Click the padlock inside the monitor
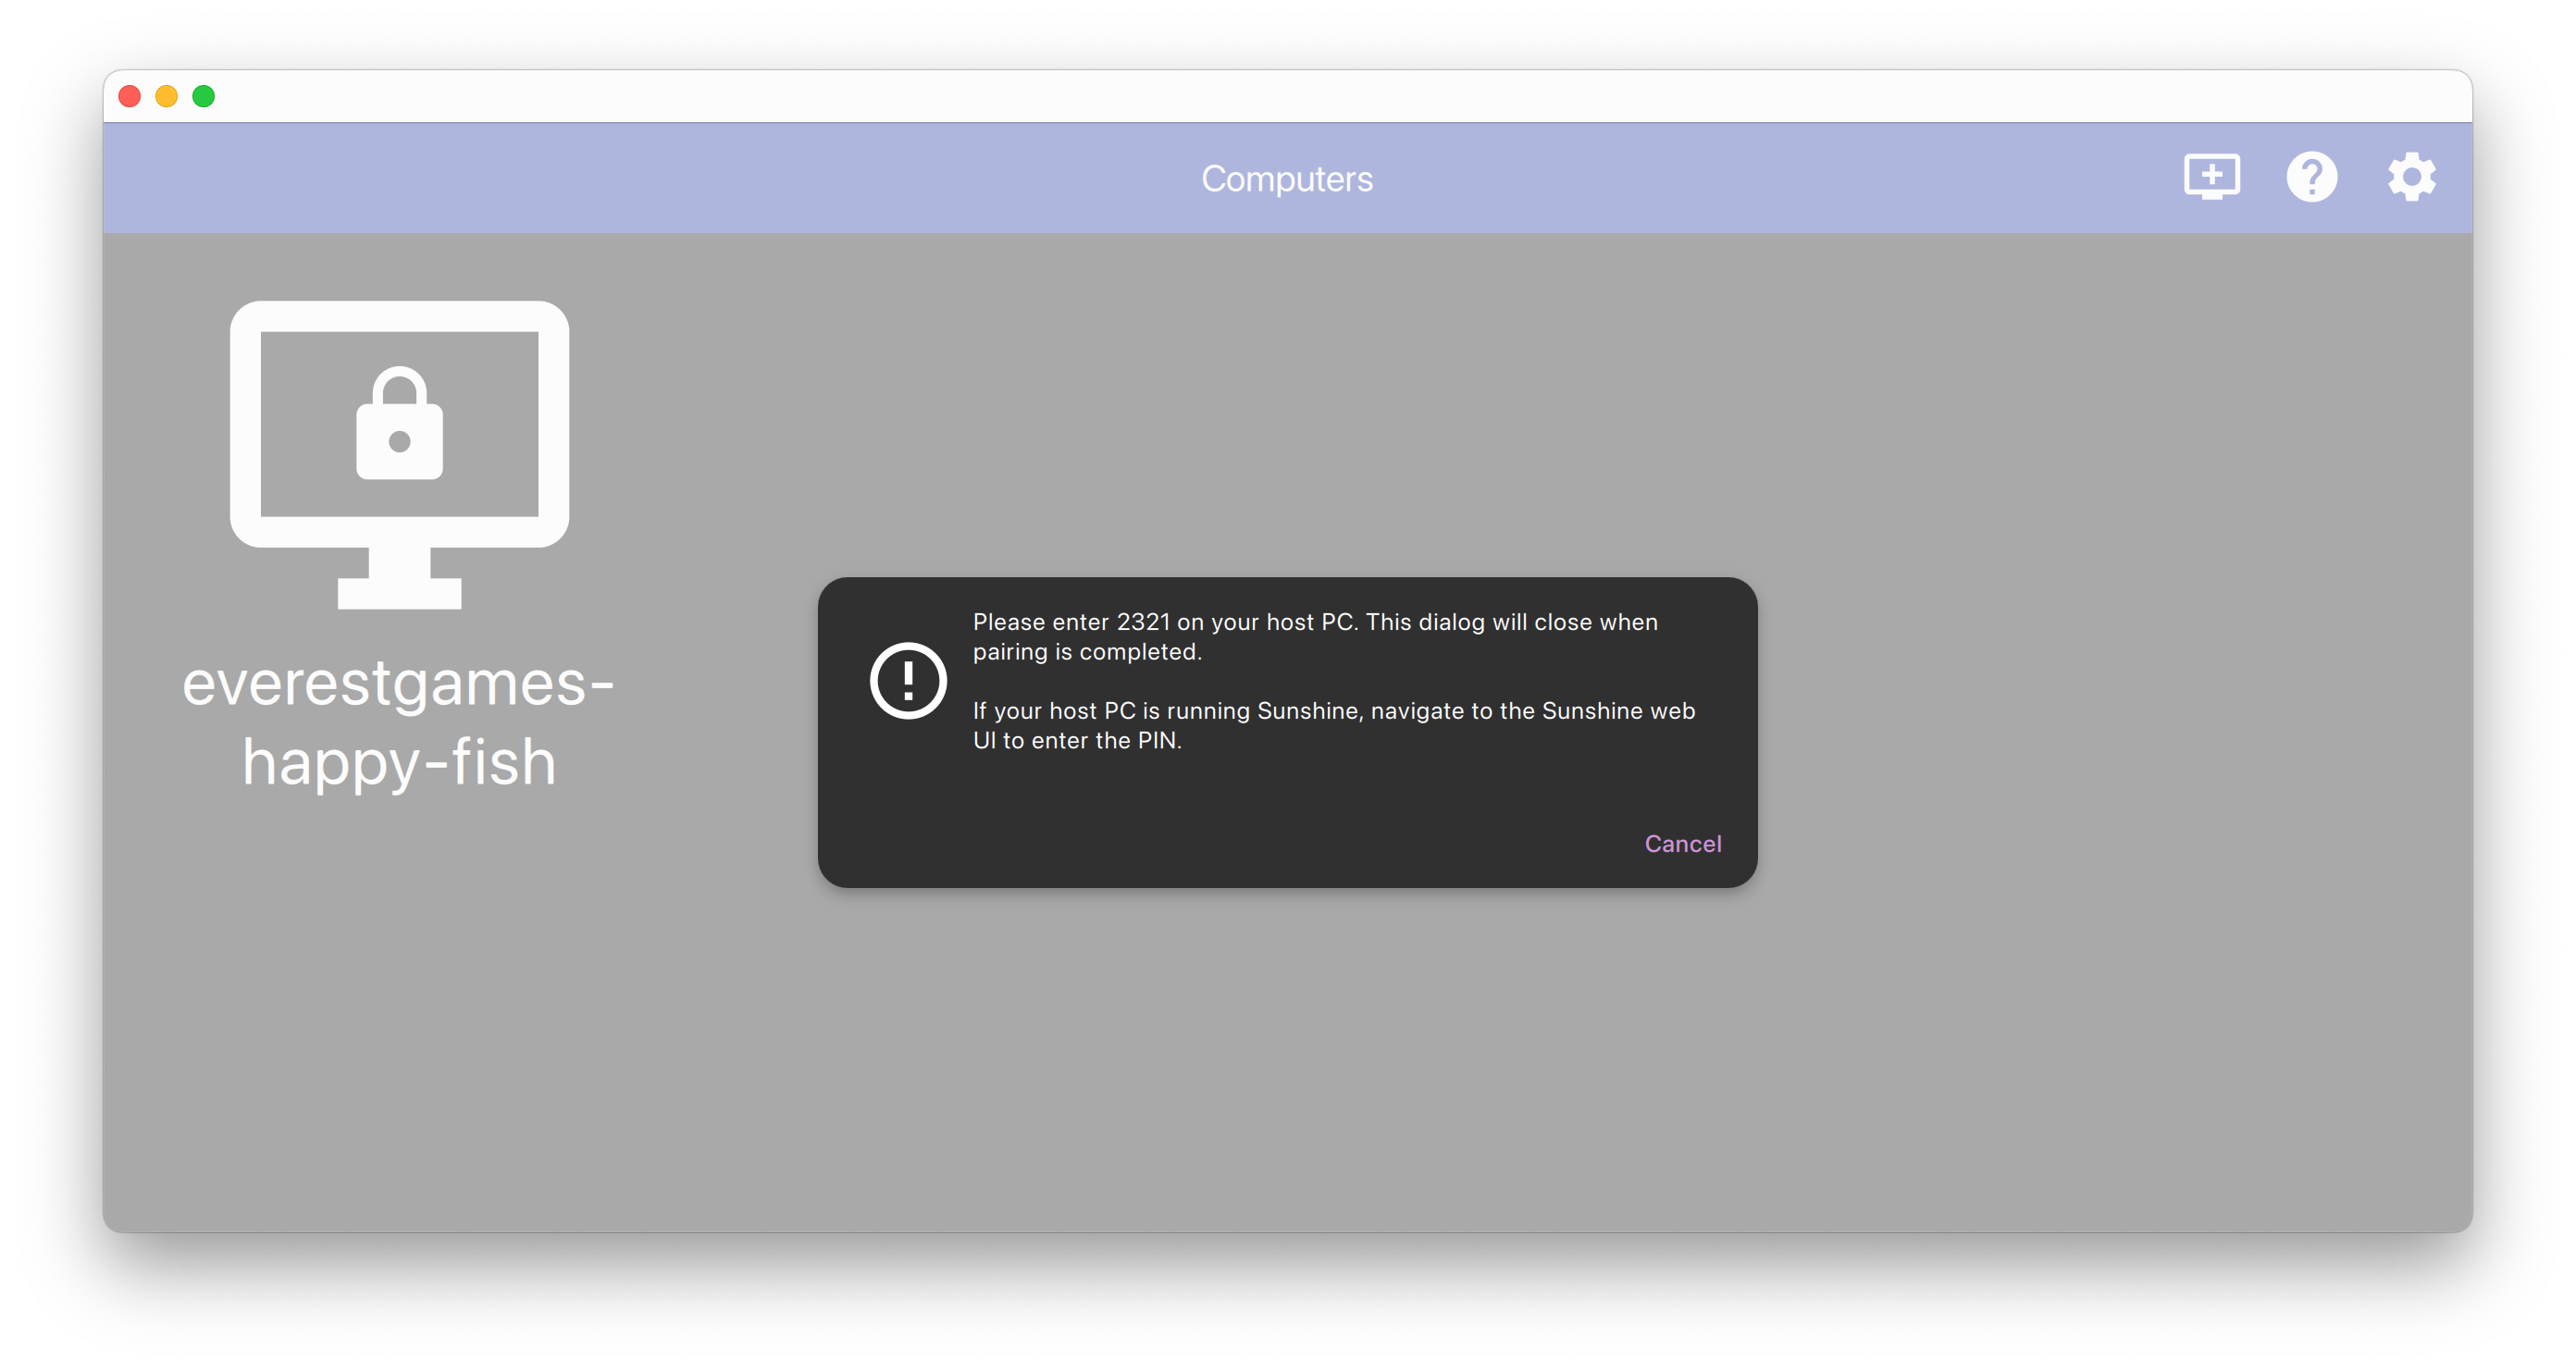Viewport: 2576px width, 1369px height. coord(399,424)
